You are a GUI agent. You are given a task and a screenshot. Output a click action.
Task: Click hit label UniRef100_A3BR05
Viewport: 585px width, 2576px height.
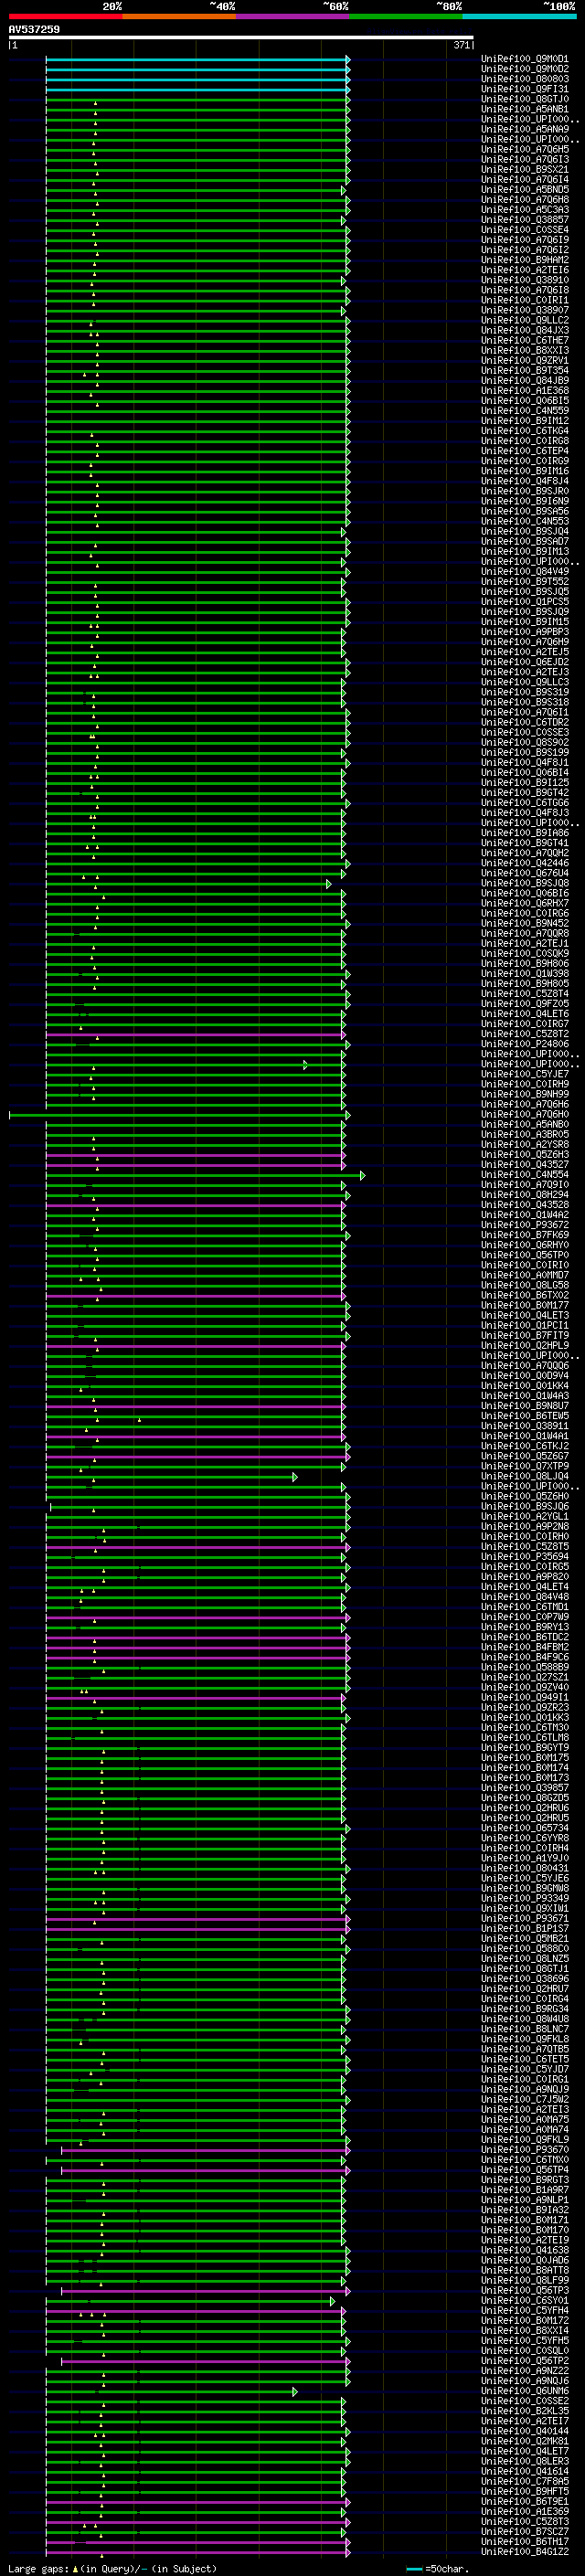tap(525, 1134)
